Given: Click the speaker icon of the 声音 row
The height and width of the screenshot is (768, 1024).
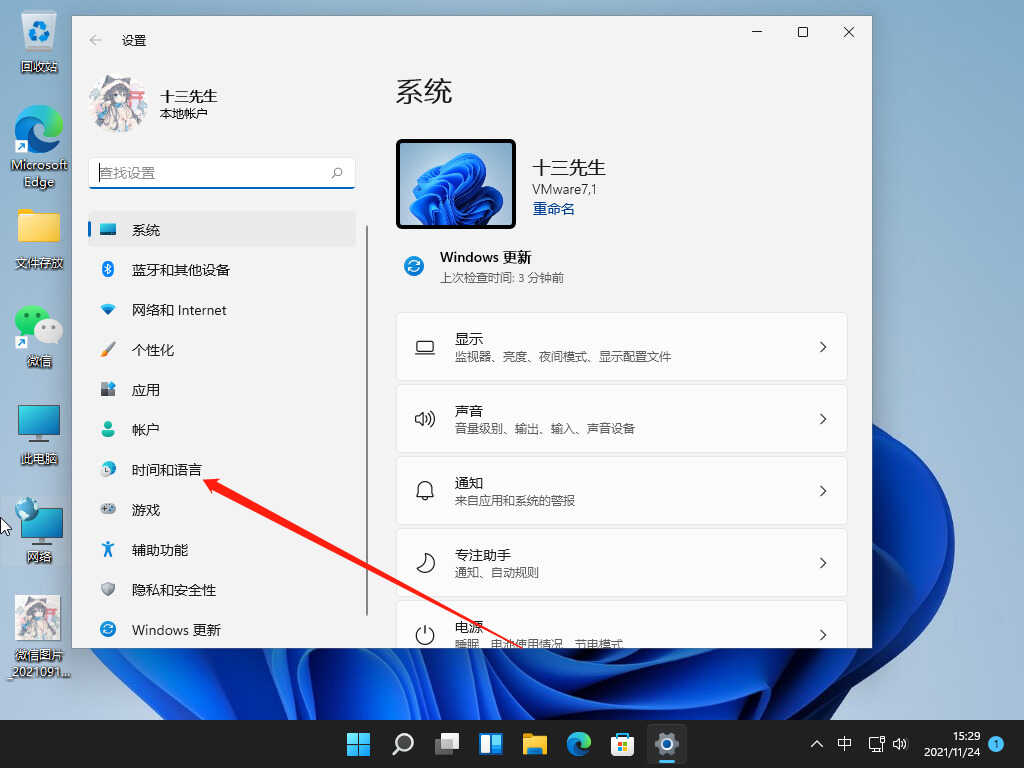Looking at the screenshot, I should [425, 419].
